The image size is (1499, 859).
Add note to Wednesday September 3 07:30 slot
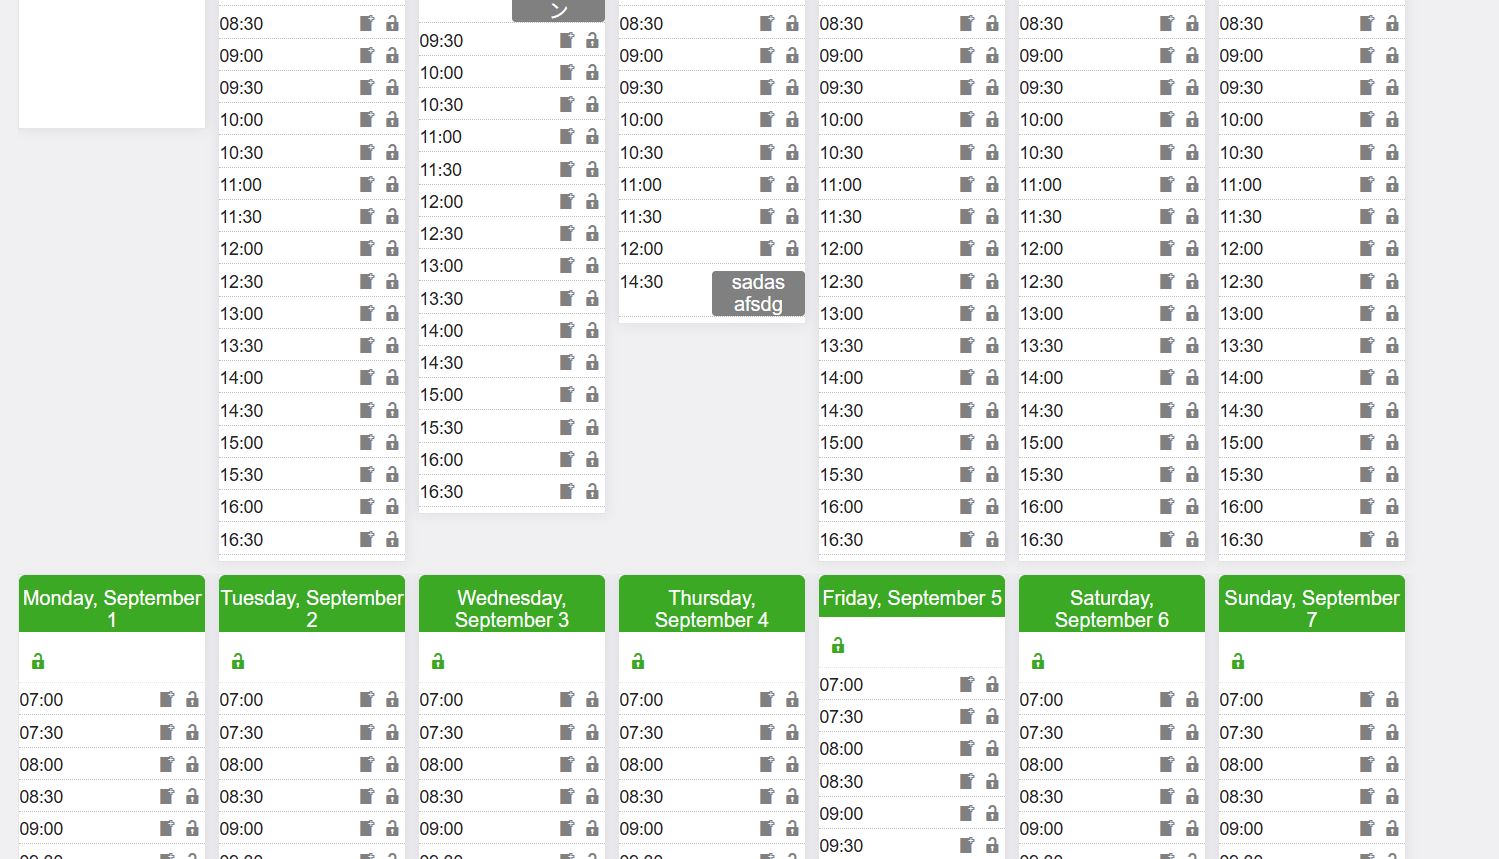(x=567, y=733)
